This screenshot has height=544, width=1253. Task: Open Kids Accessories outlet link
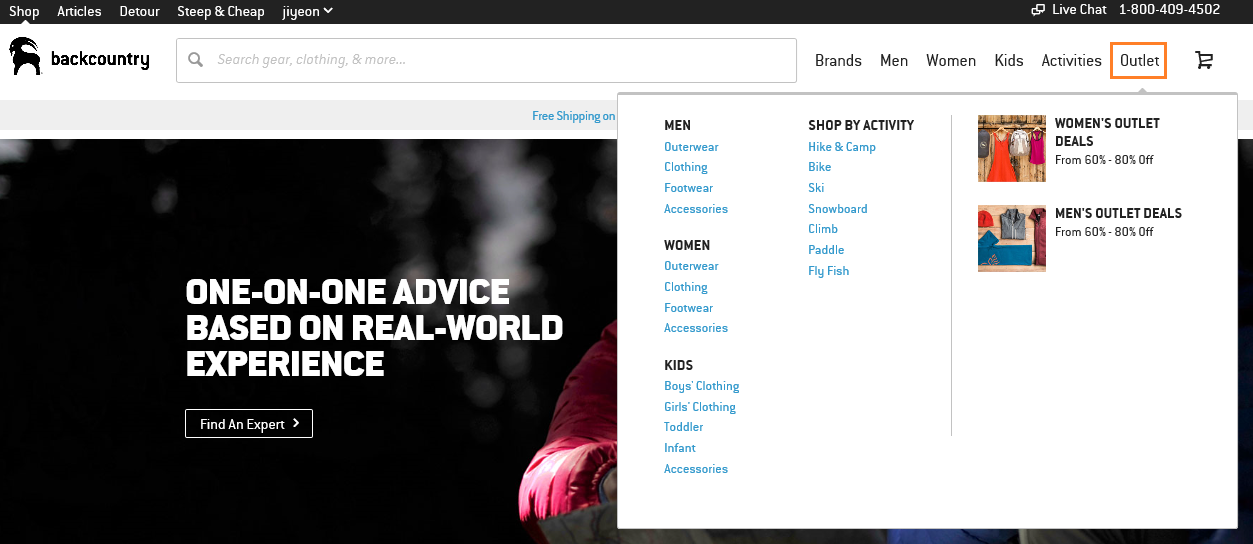pyautogui.click(x=696, y=469)
